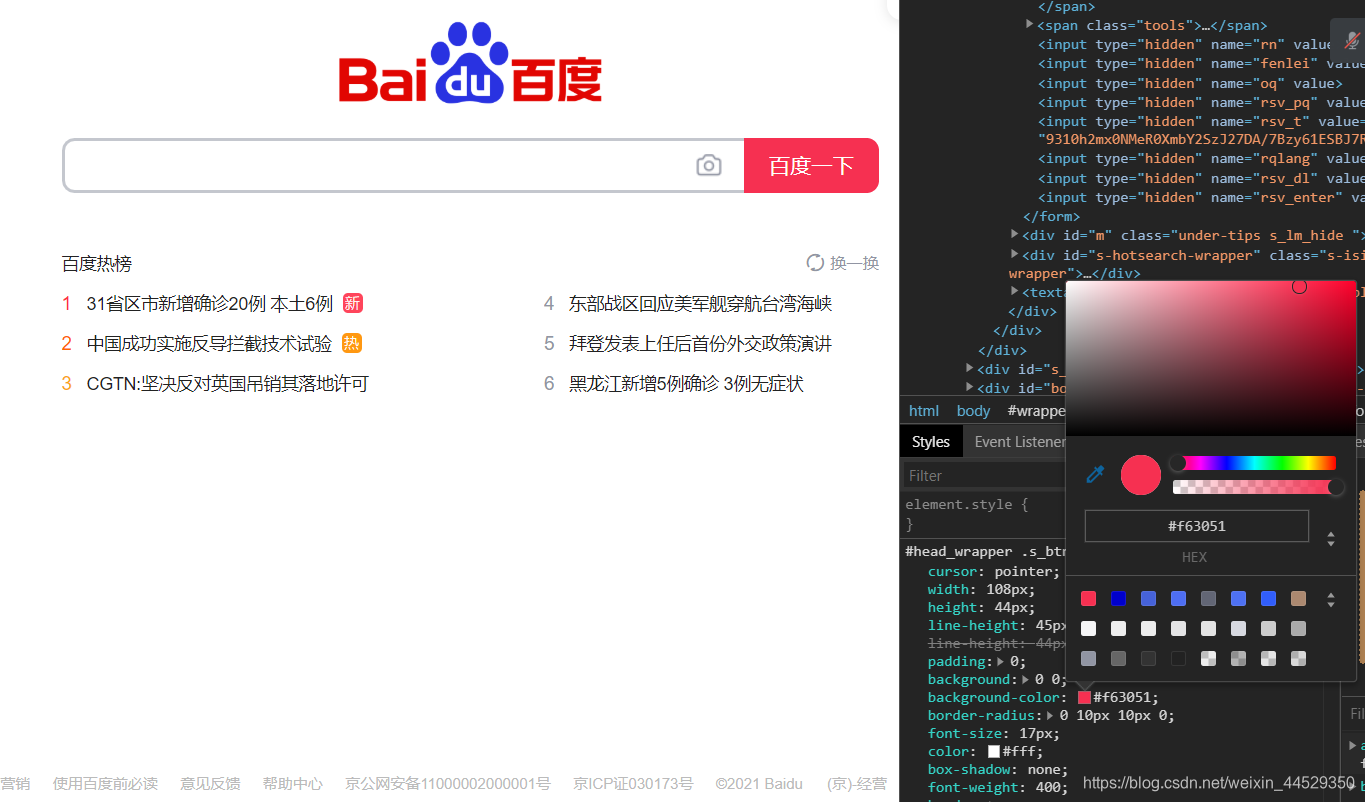The height and width of the screenshot is (802, 1365).
Task: Open the Event Listeners tab
Action: (x=1020, y=441)
